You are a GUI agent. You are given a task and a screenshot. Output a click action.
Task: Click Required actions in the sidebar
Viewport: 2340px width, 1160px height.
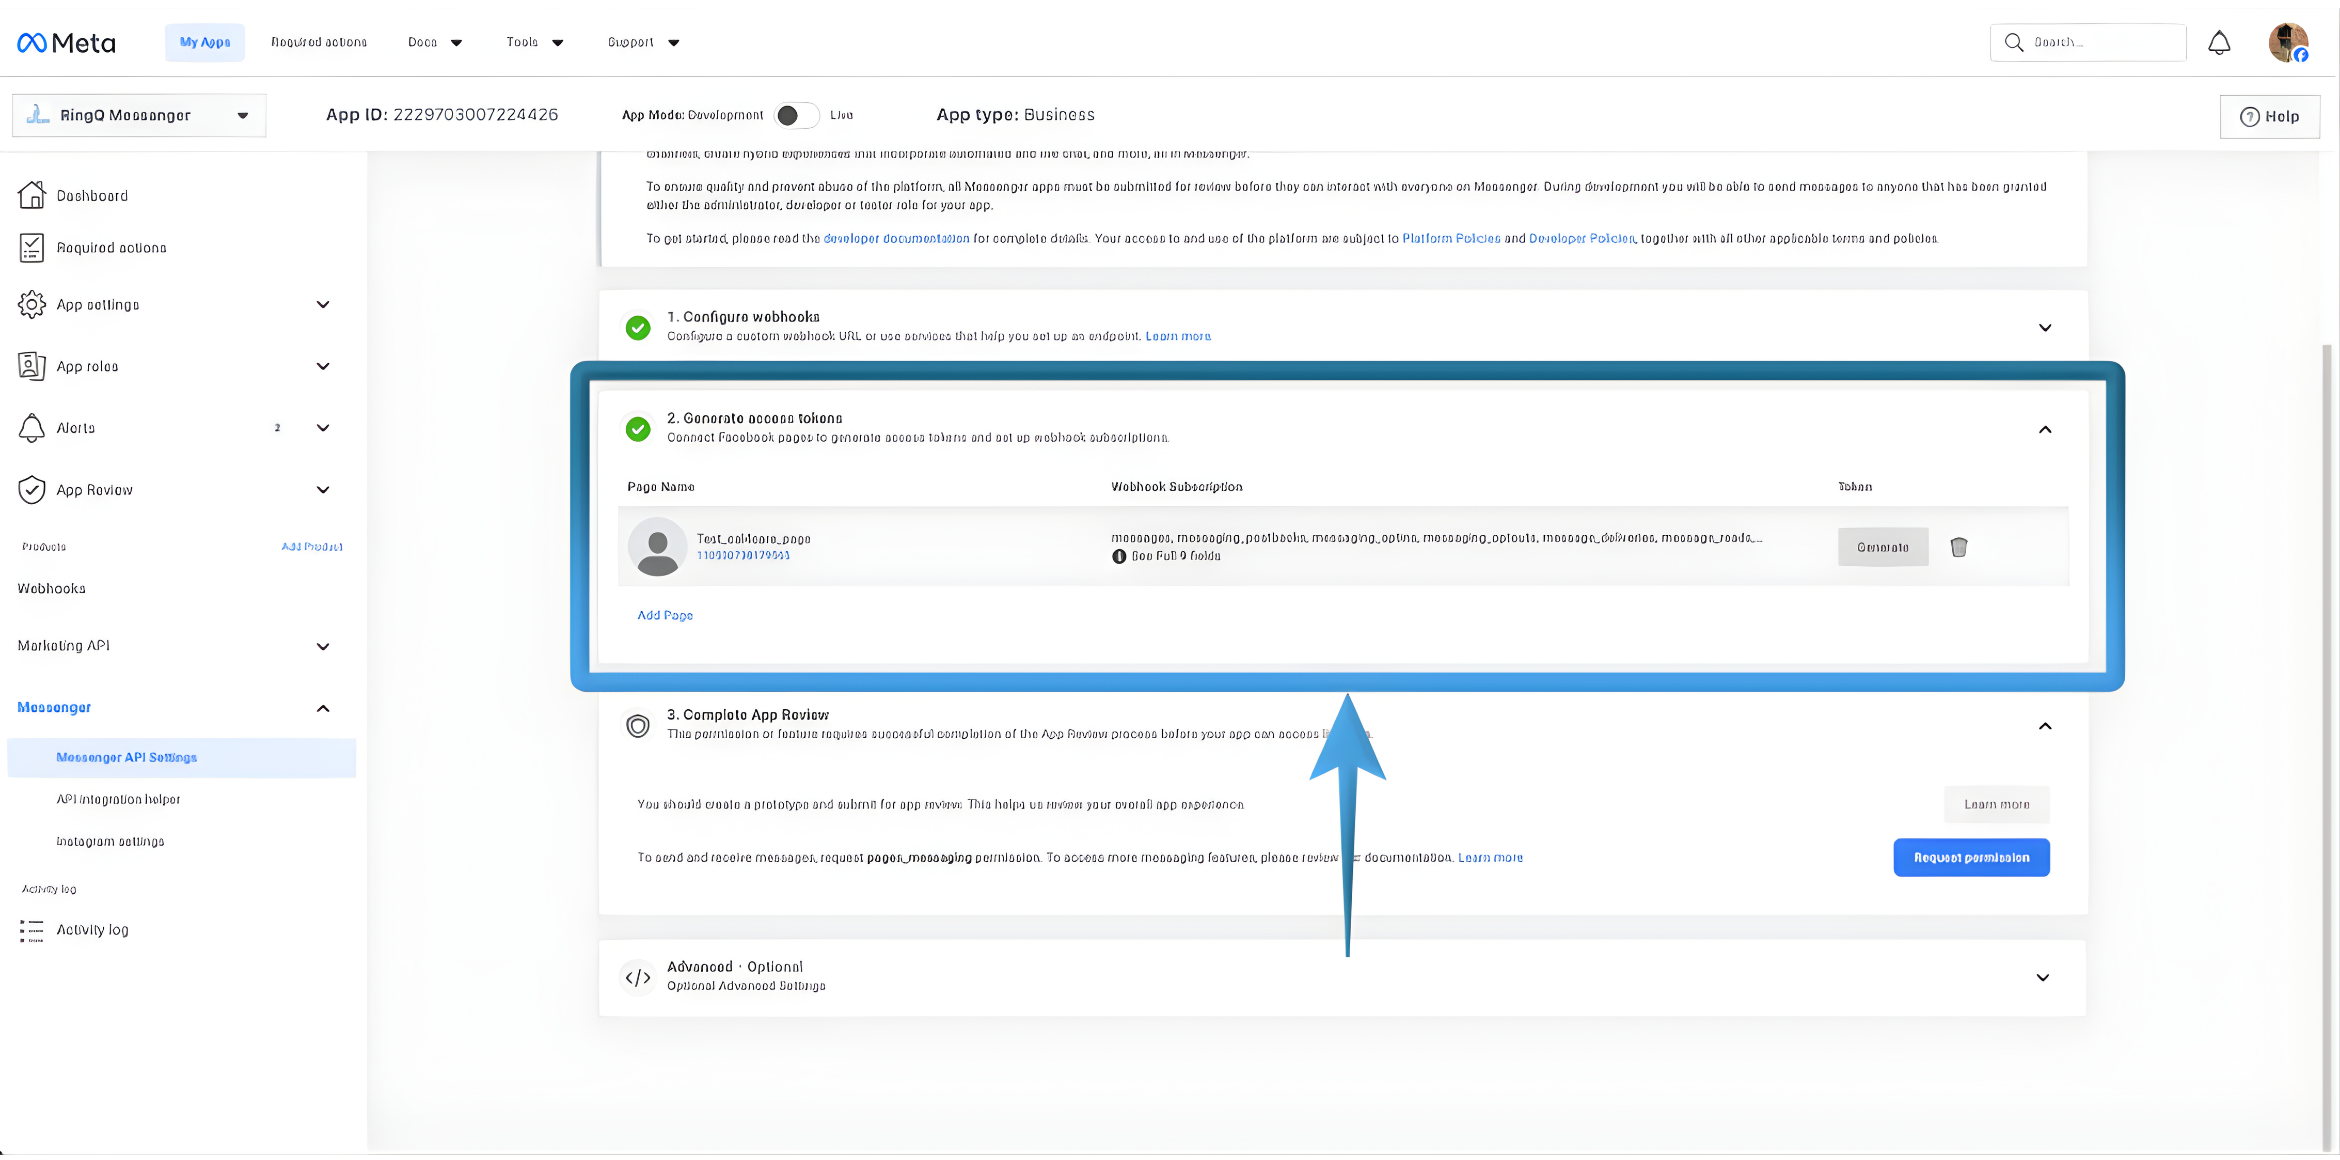[111, 248]
